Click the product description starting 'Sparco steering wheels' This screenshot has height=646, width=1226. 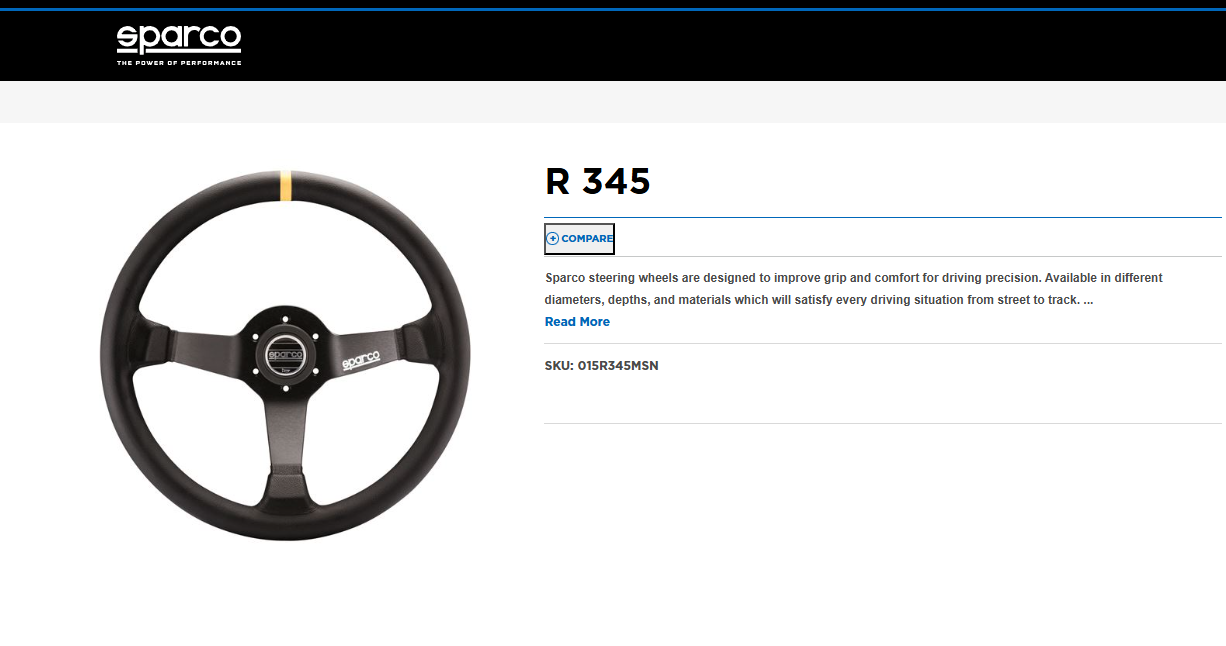pos(854,289)
